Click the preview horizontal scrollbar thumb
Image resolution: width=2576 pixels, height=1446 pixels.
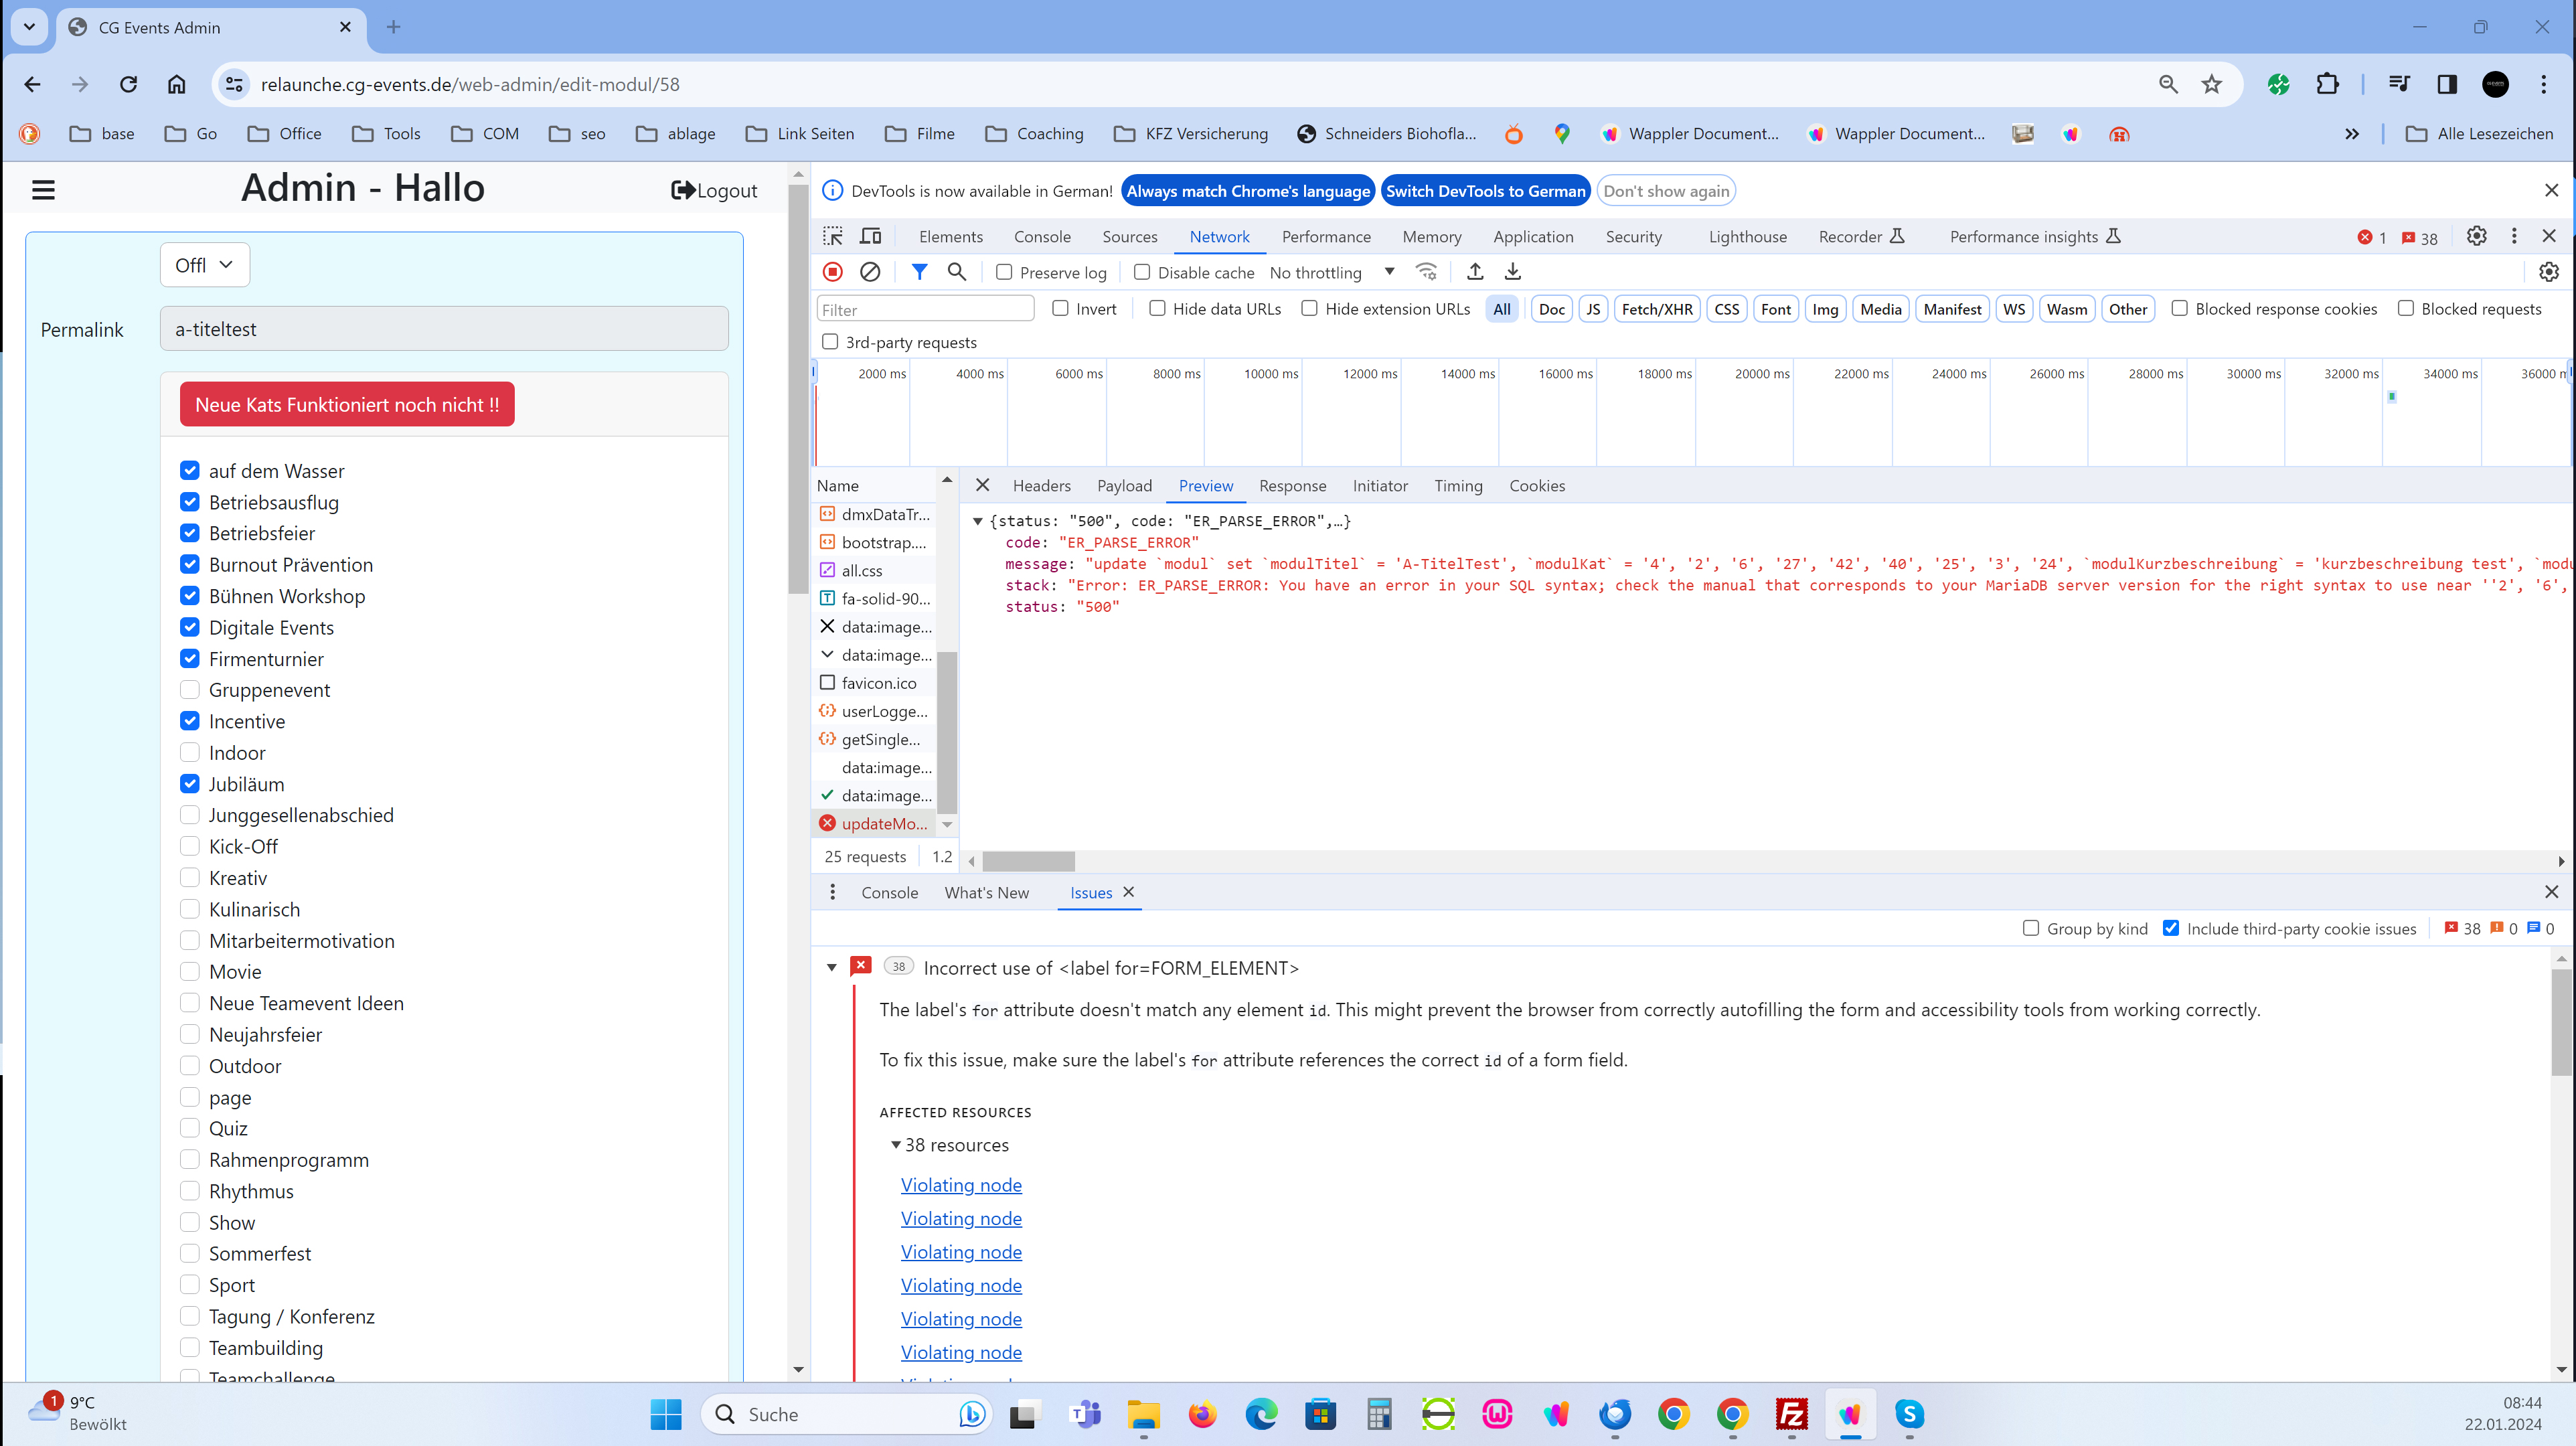[x=1028, y=861]
